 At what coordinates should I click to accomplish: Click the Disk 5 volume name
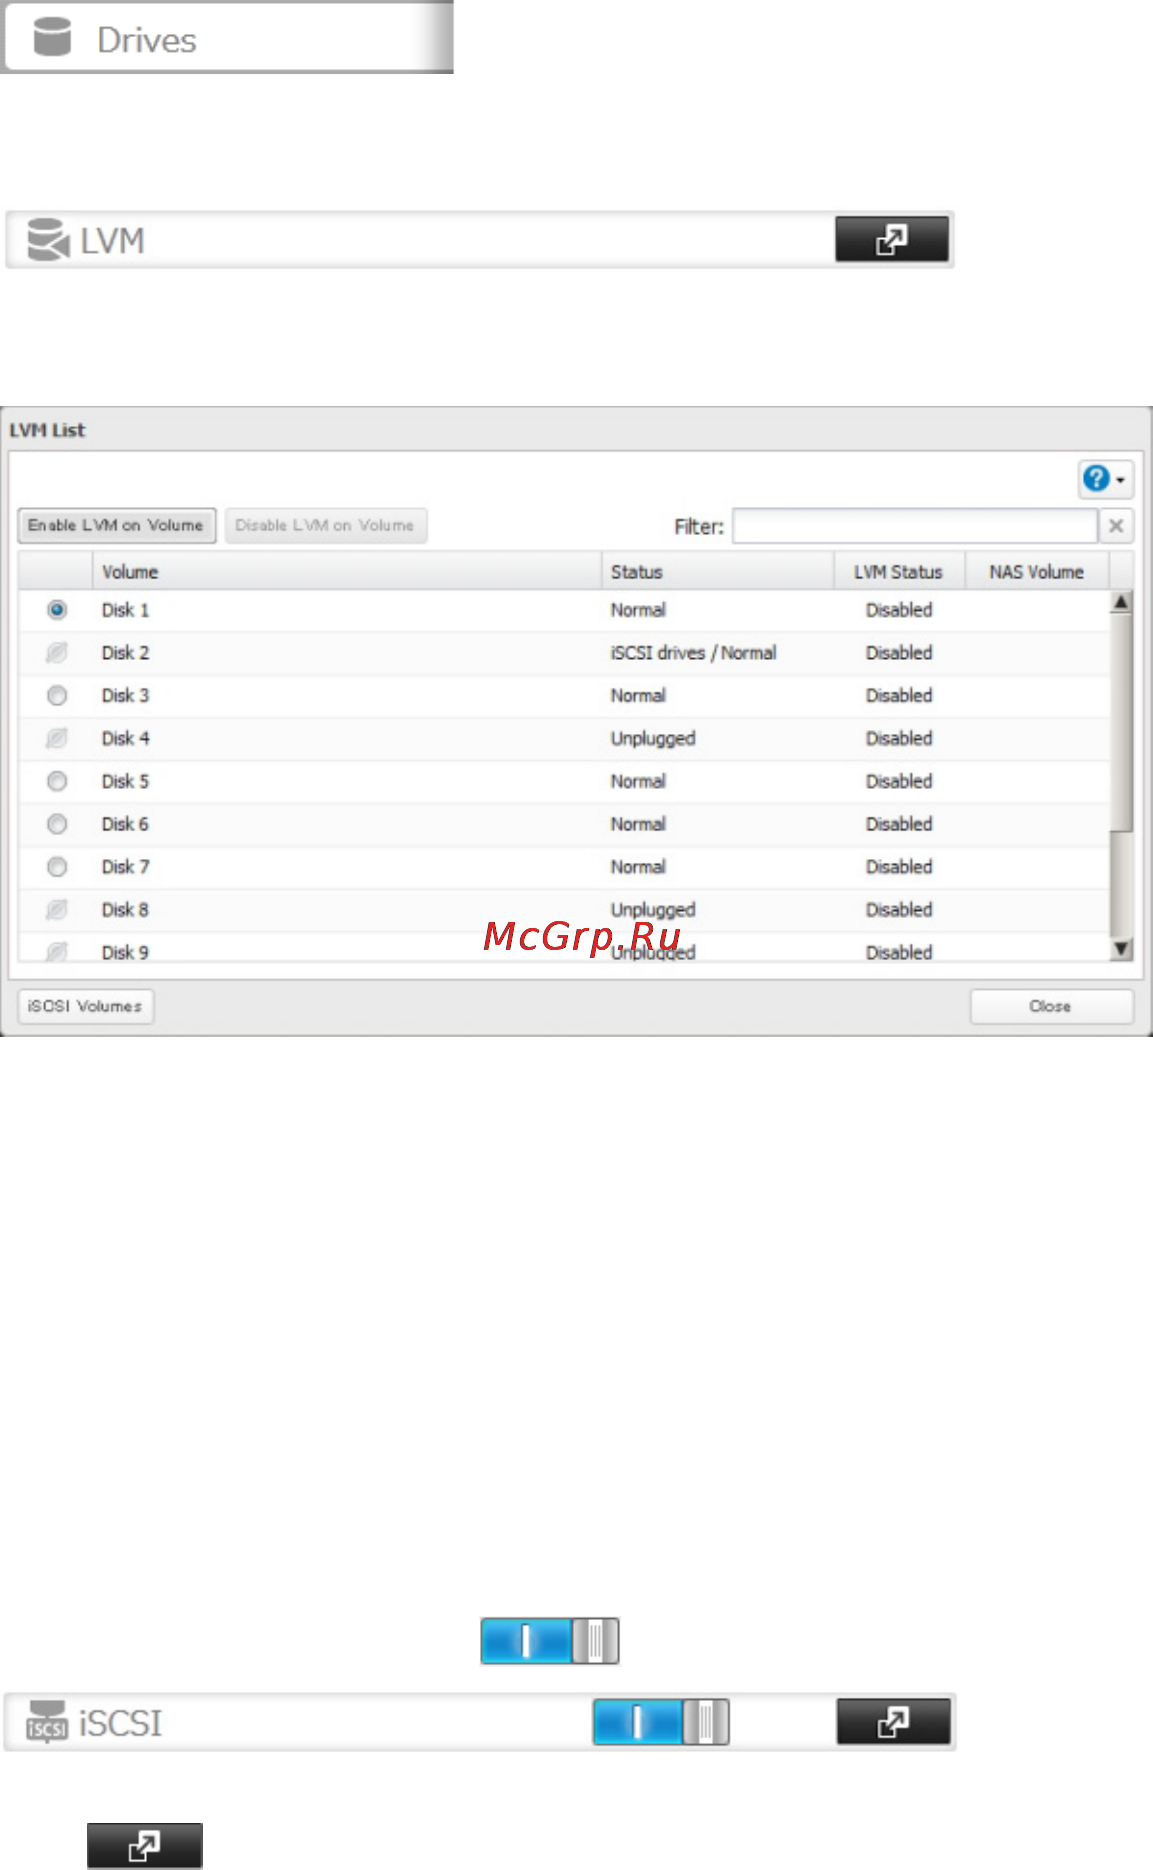[125, 781]
